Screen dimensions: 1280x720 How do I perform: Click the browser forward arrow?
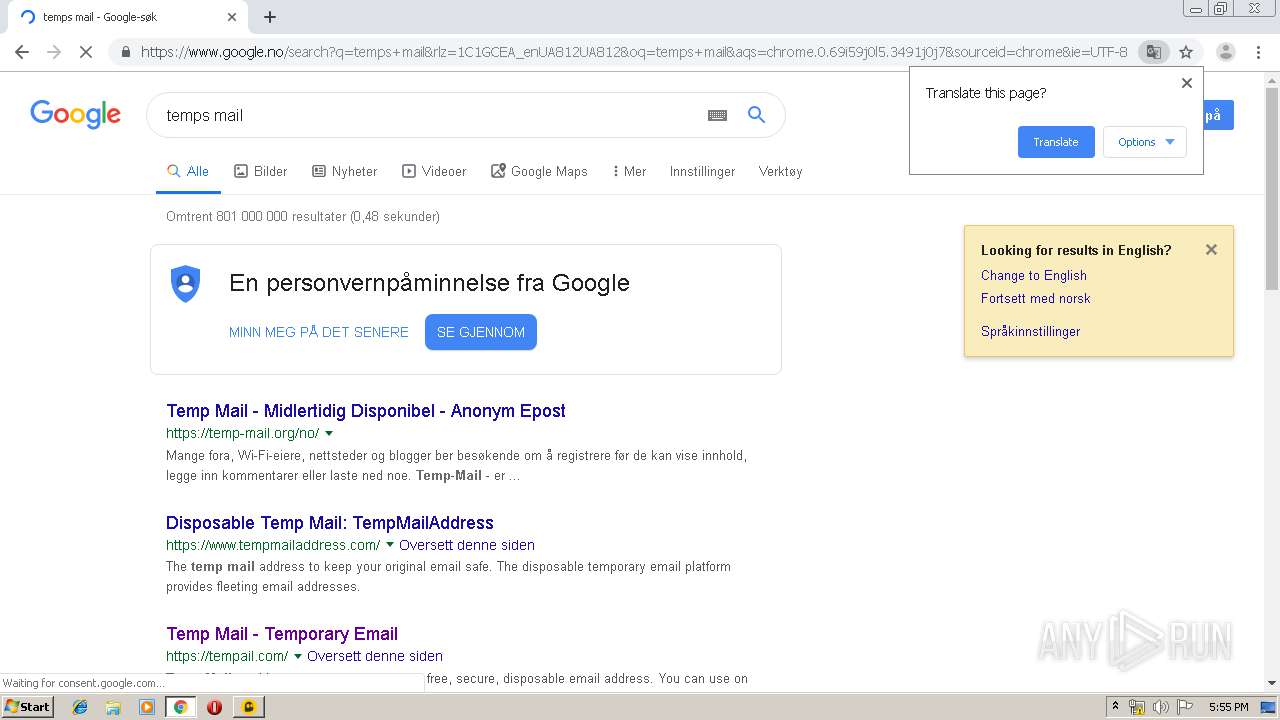coord(54,52)
